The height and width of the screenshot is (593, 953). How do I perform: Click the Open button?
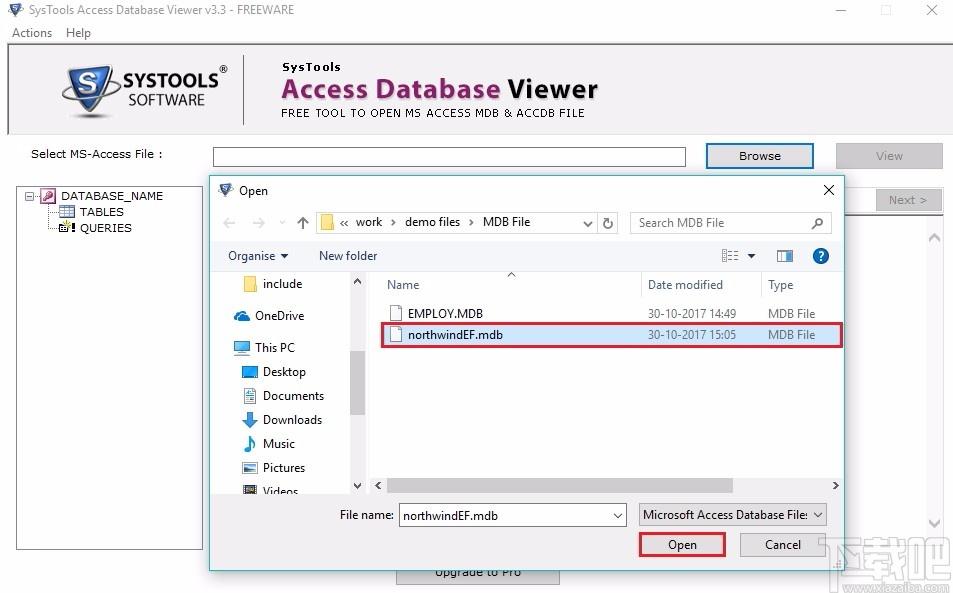682,544
